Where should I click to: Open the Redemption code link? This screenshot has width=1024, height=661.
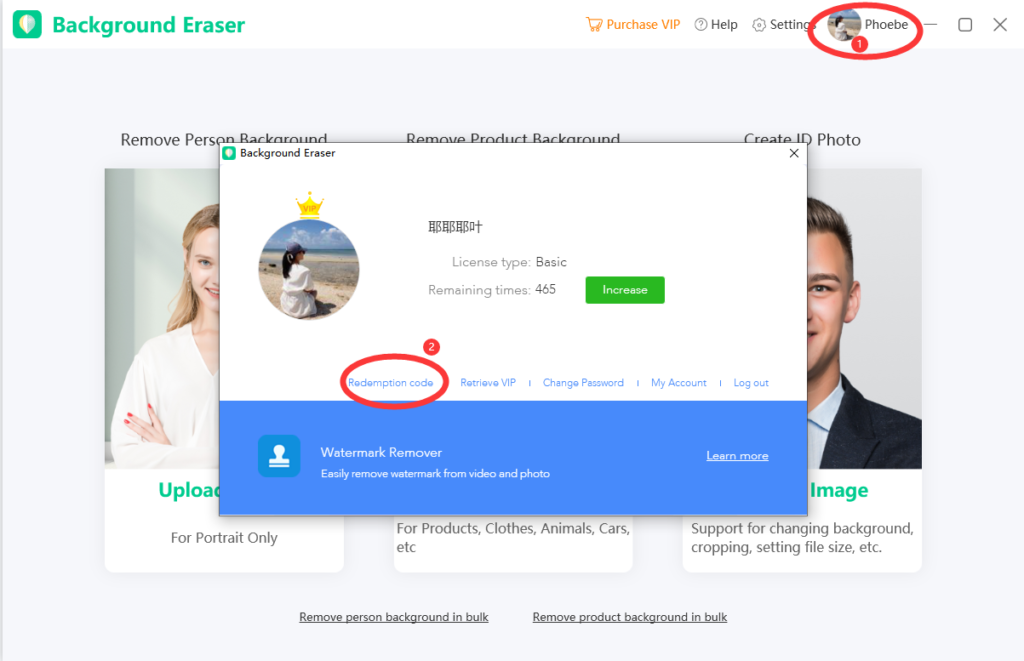(390, 383)
